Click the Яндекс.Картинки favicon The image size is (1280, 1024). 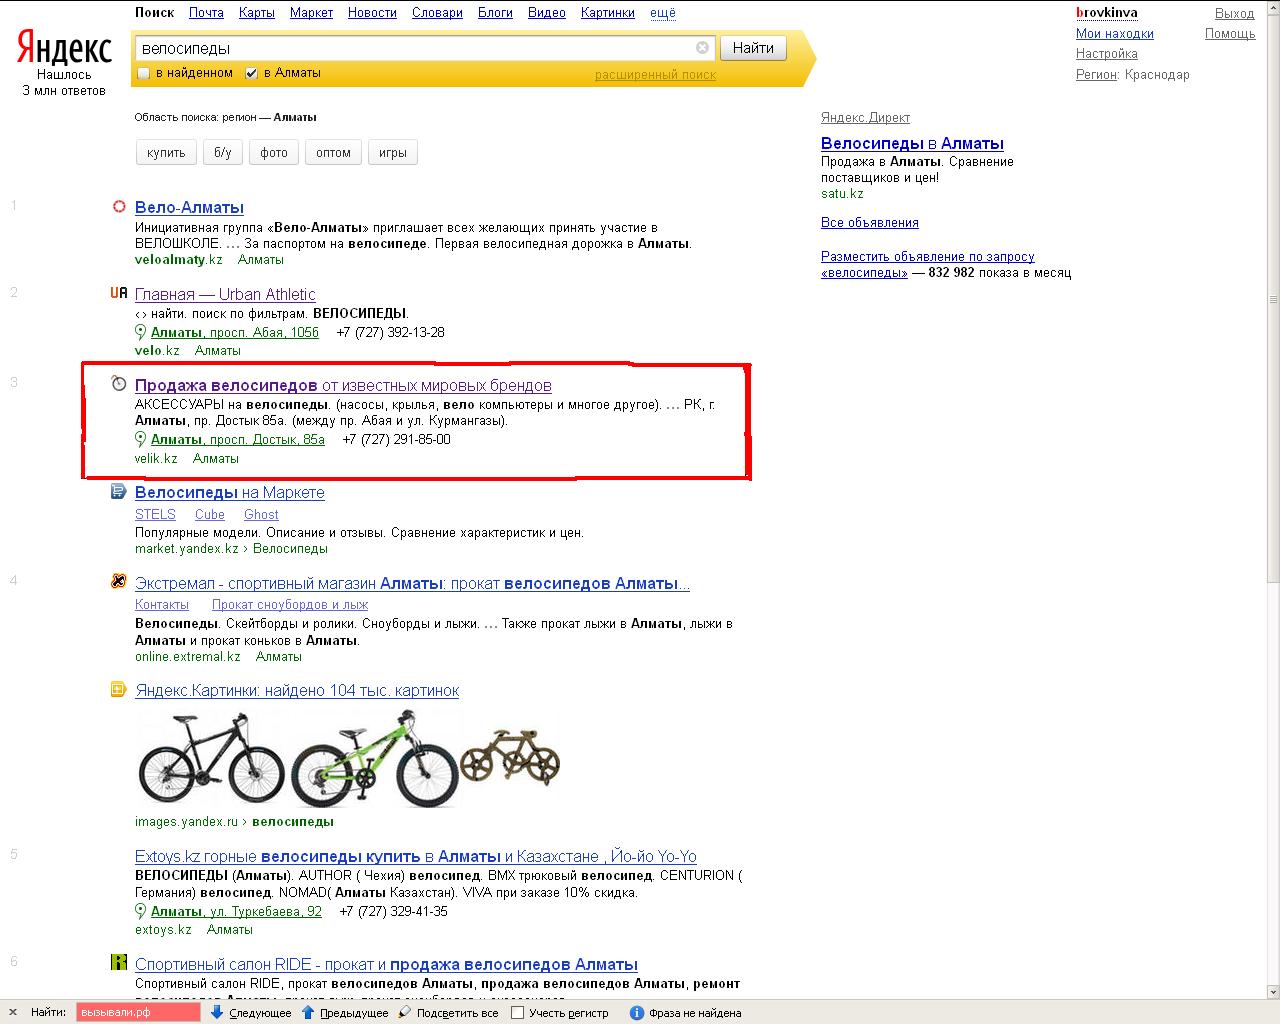point(119,689)
